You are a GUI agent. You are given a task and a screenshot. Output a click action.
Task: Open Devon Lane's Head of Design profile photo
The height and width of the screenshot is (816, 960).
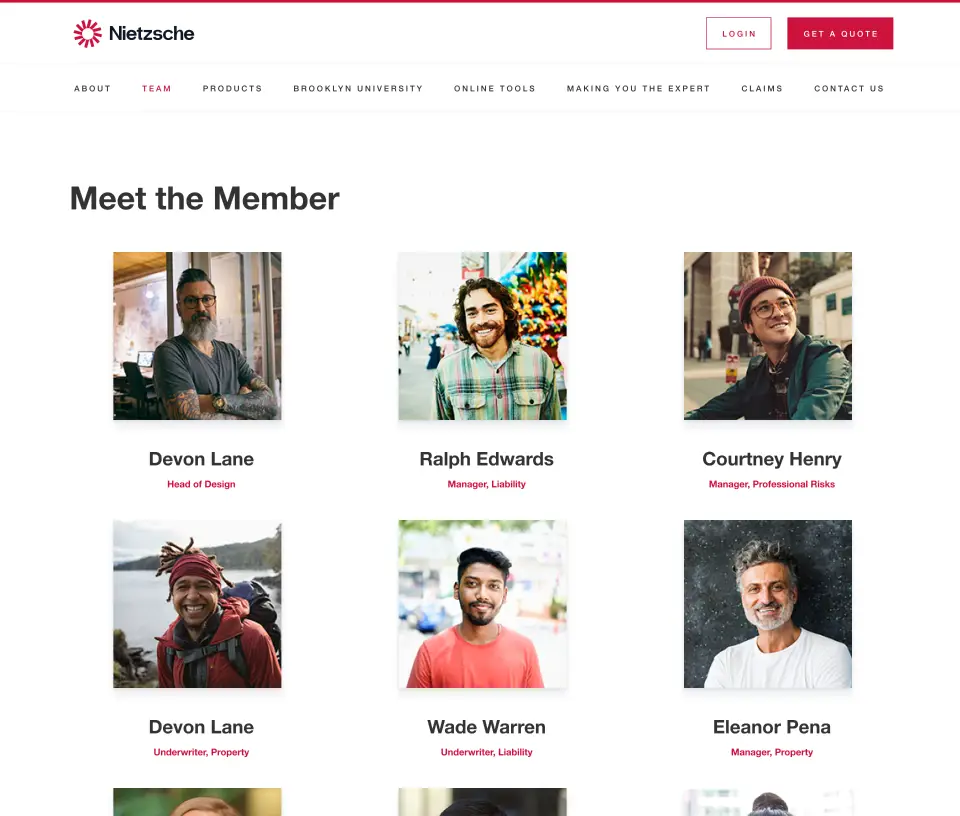coord(197,335)
